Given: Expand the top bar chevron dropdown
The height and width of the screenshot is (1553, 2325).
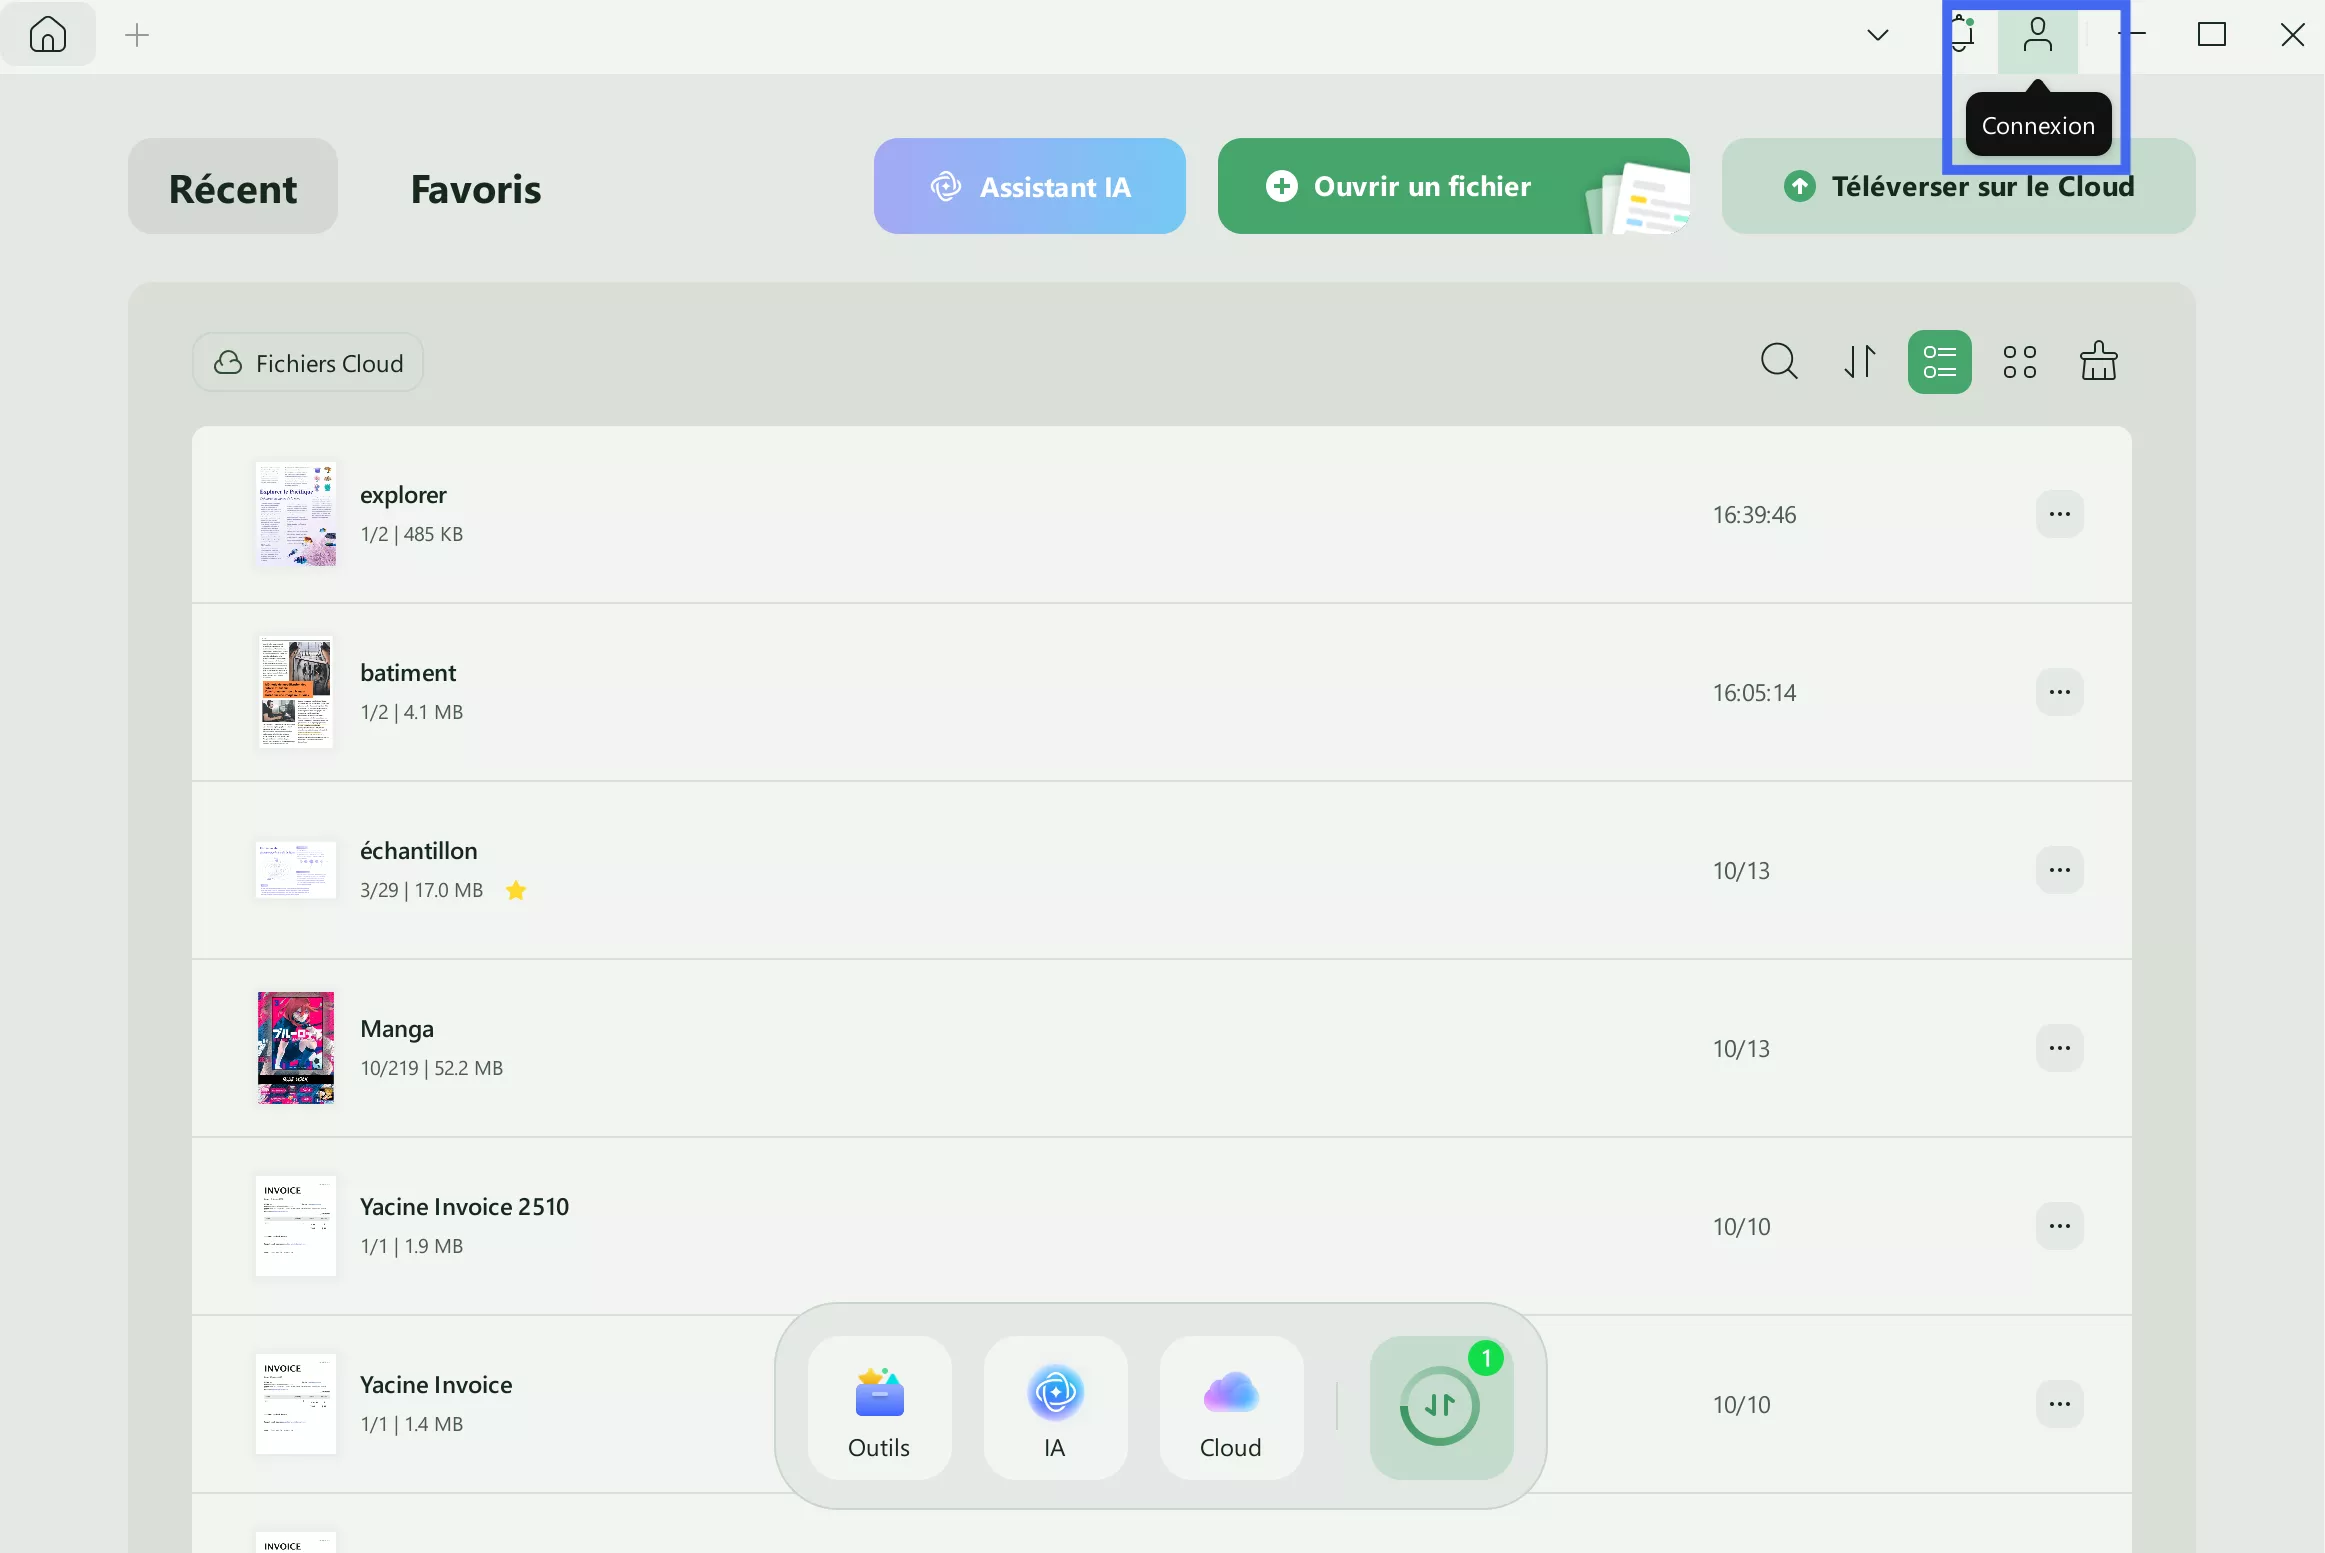Looking at the screenshot, I should click(1877, 36).
